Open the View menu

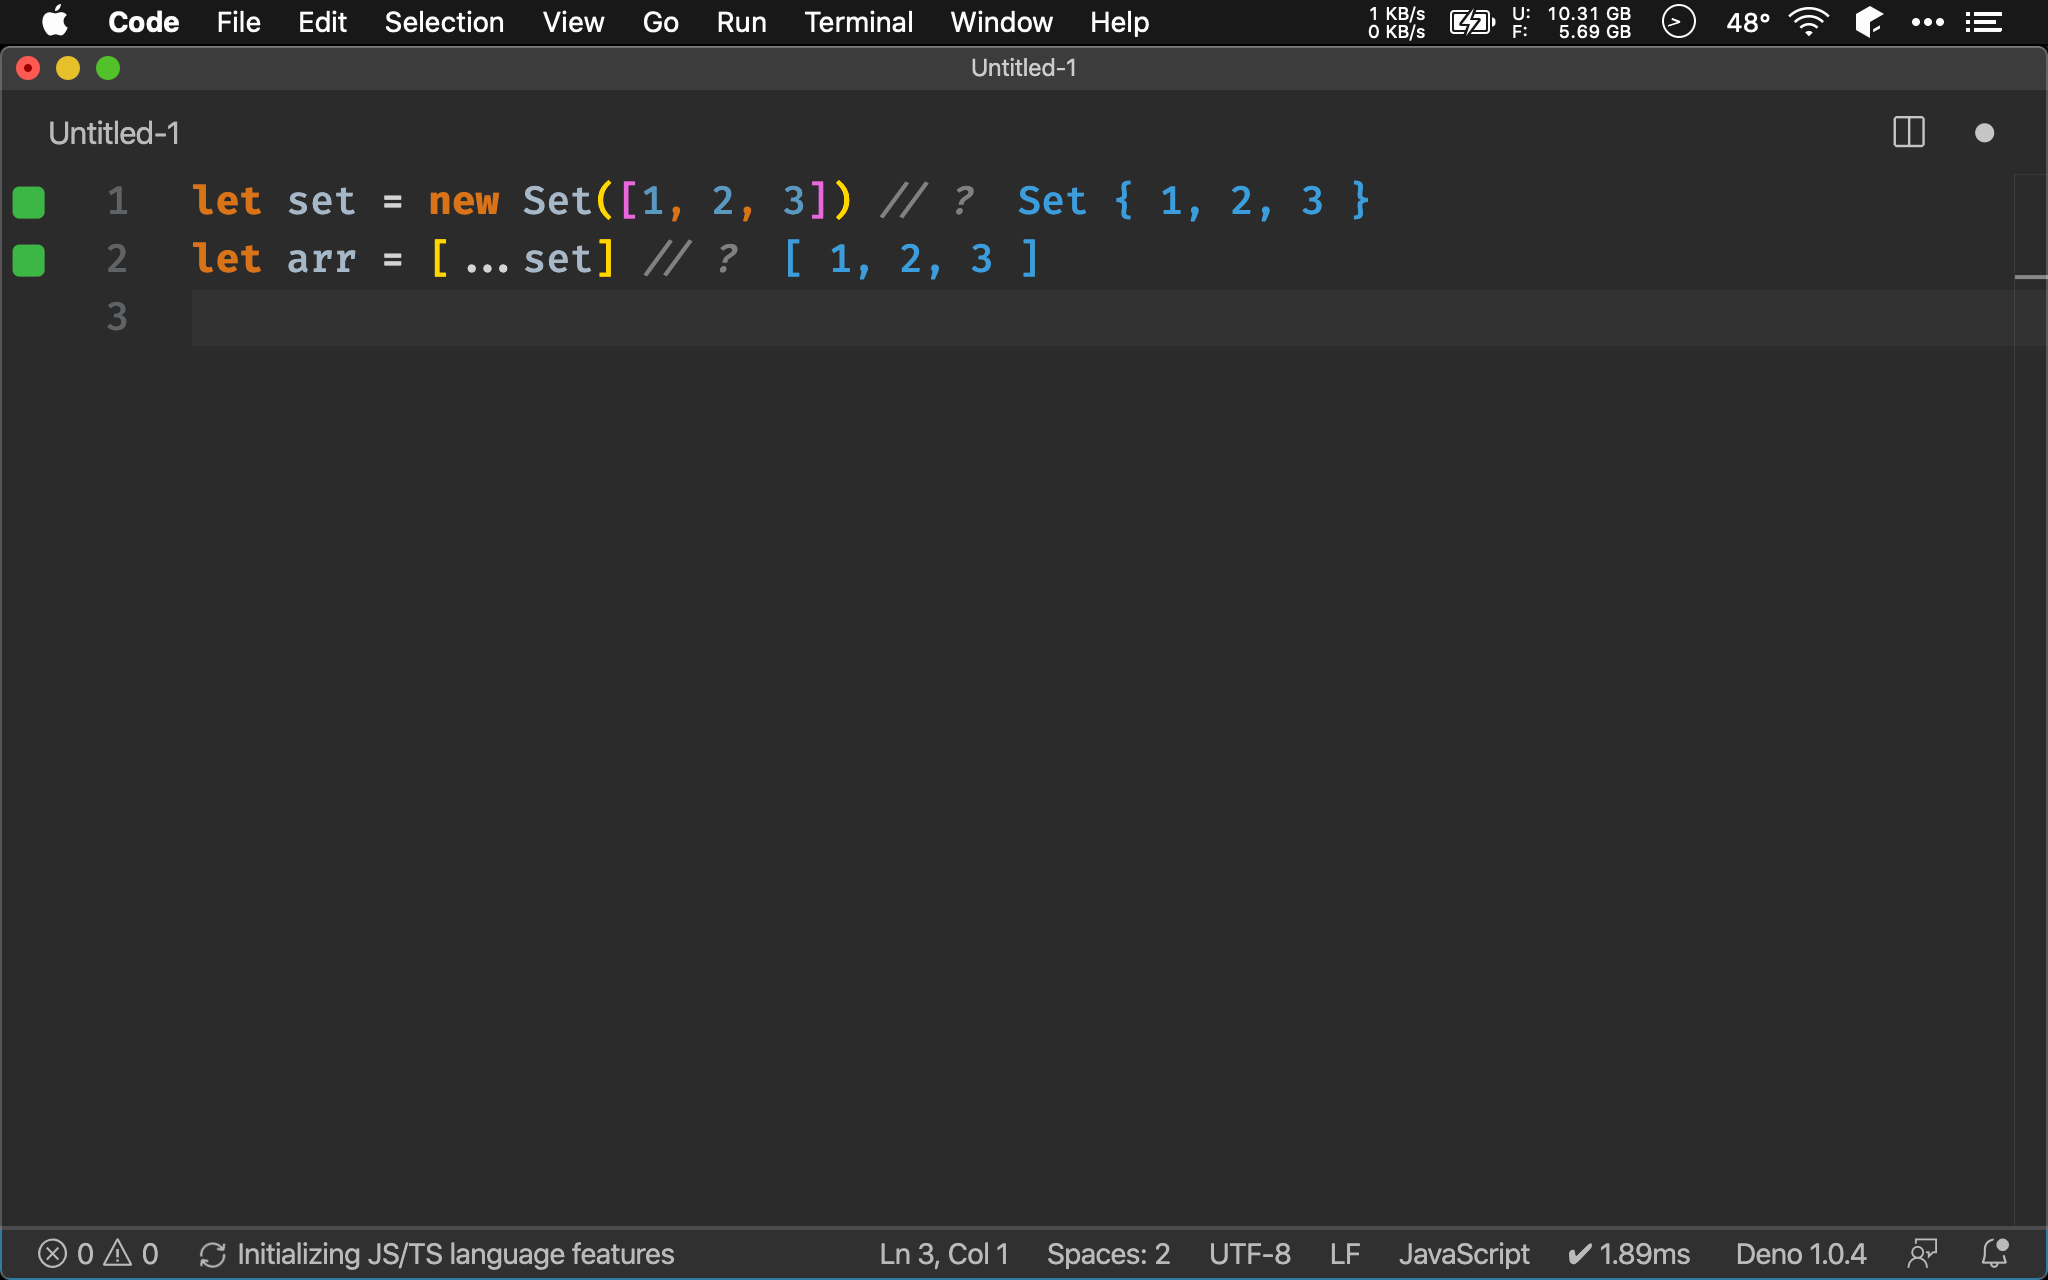(x=573, y=22)
